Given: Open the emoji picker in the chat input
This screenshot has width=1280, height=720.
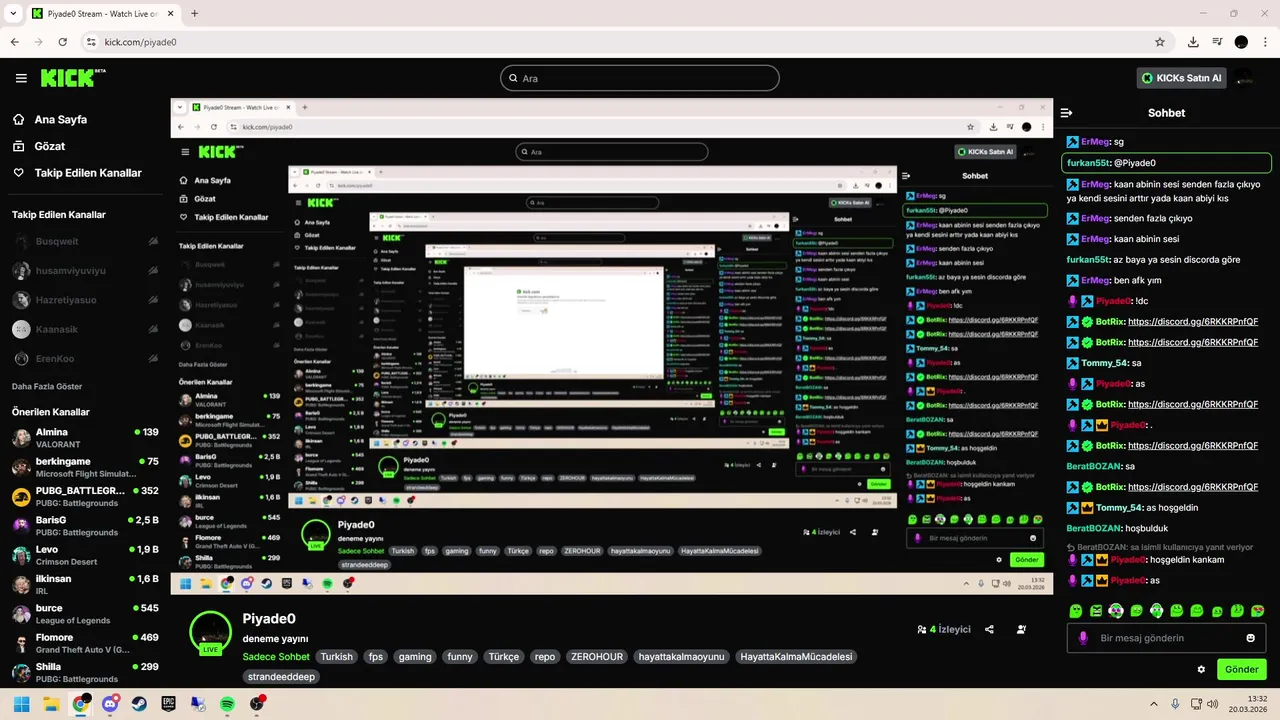Looking at the screenshot, I should coord(1250,638).
